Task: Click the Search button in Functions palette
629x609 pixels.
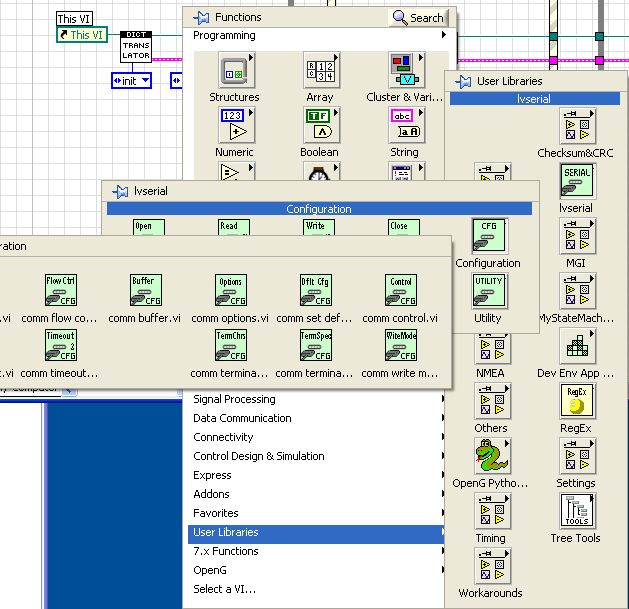Action: point(418,18)
